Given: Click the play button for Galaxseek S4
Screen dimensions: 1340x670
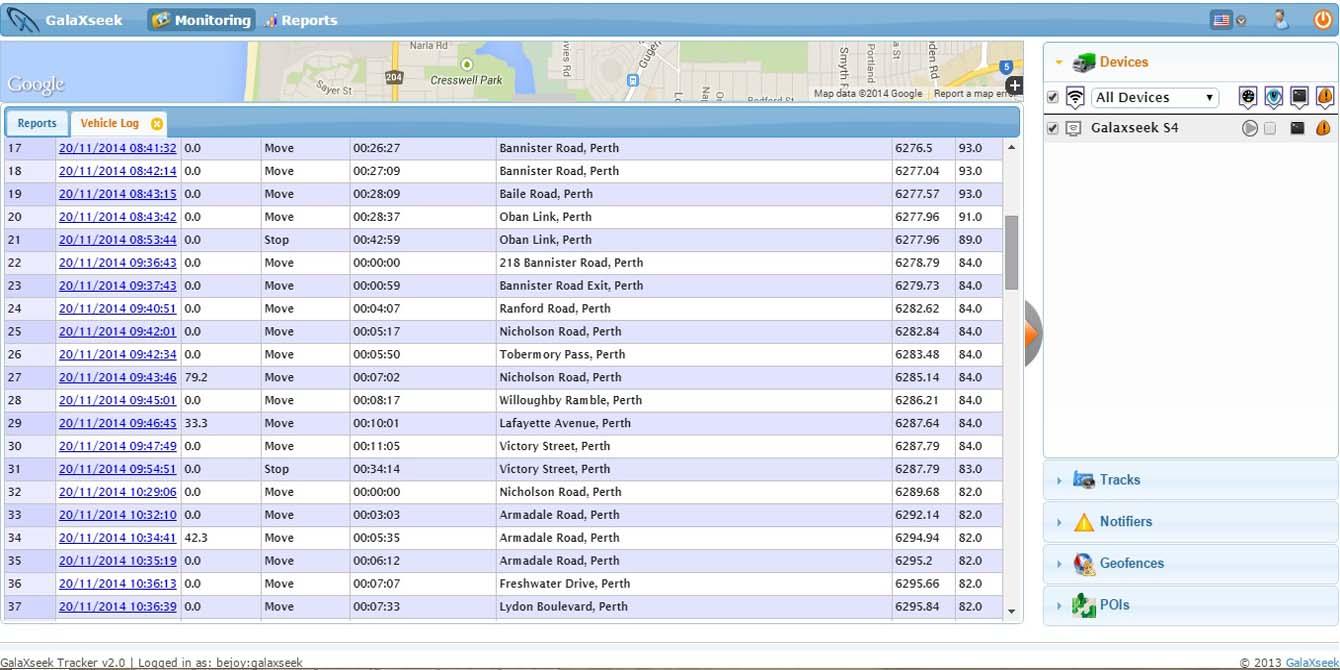Looking at the screenshot, I should 1250,128.
